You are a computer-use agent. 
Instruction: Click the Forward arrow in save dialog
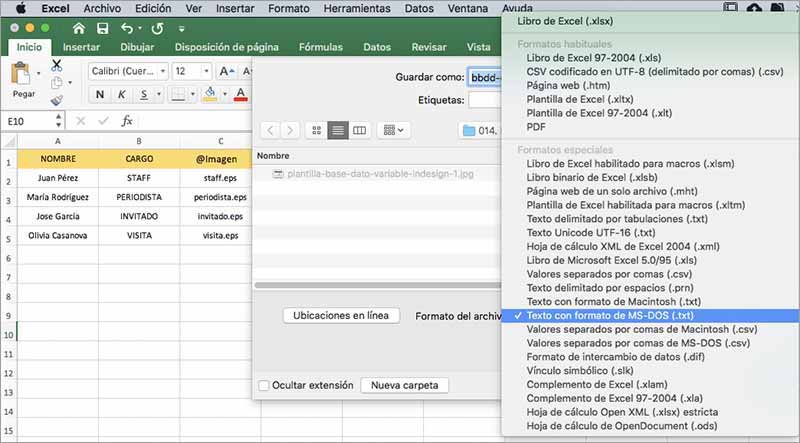290,130
